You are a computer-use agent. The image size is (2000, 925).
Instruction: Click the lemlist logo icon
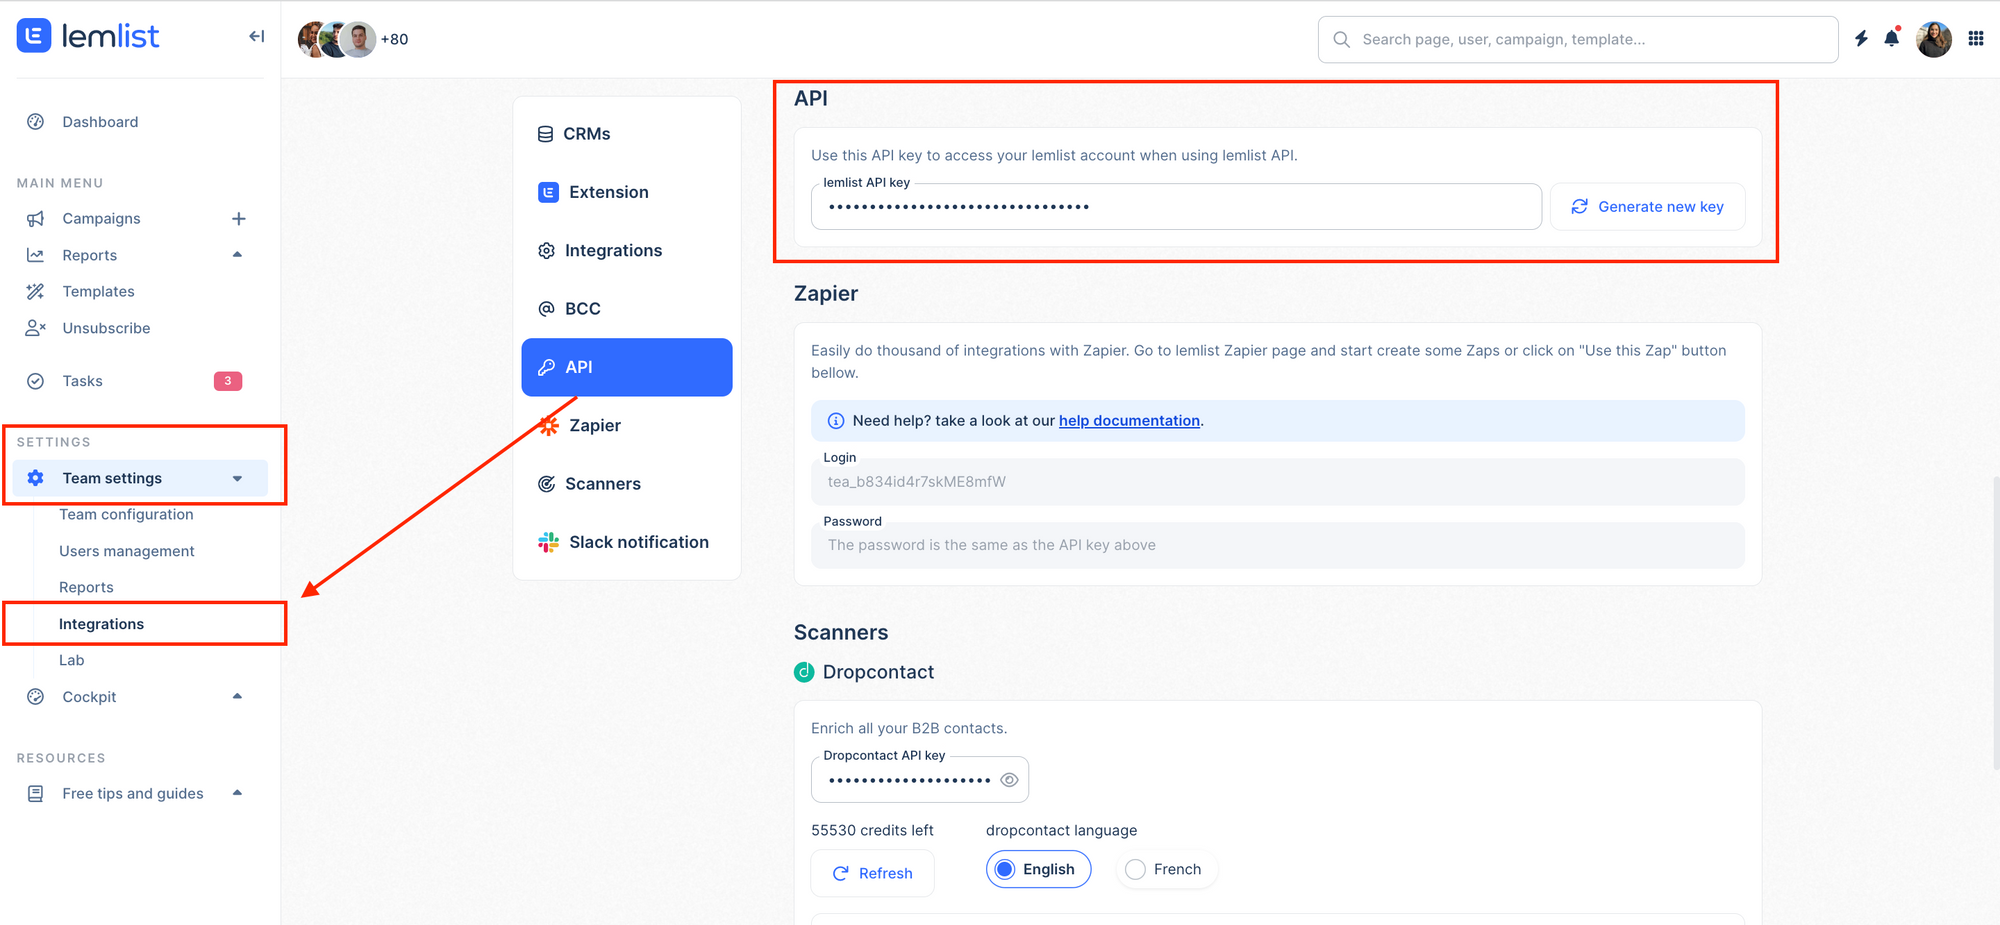coord(34,36)
